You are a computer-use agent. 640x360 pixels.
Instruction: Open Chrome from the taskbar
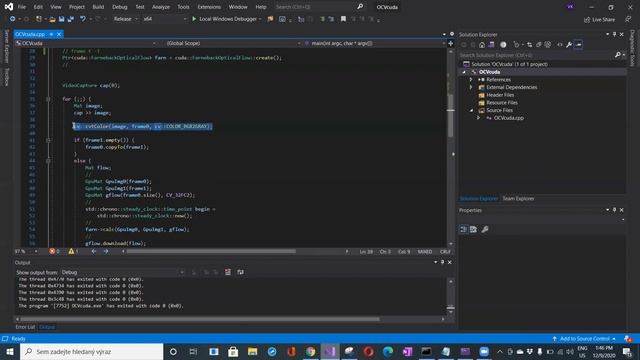point(311,351)
